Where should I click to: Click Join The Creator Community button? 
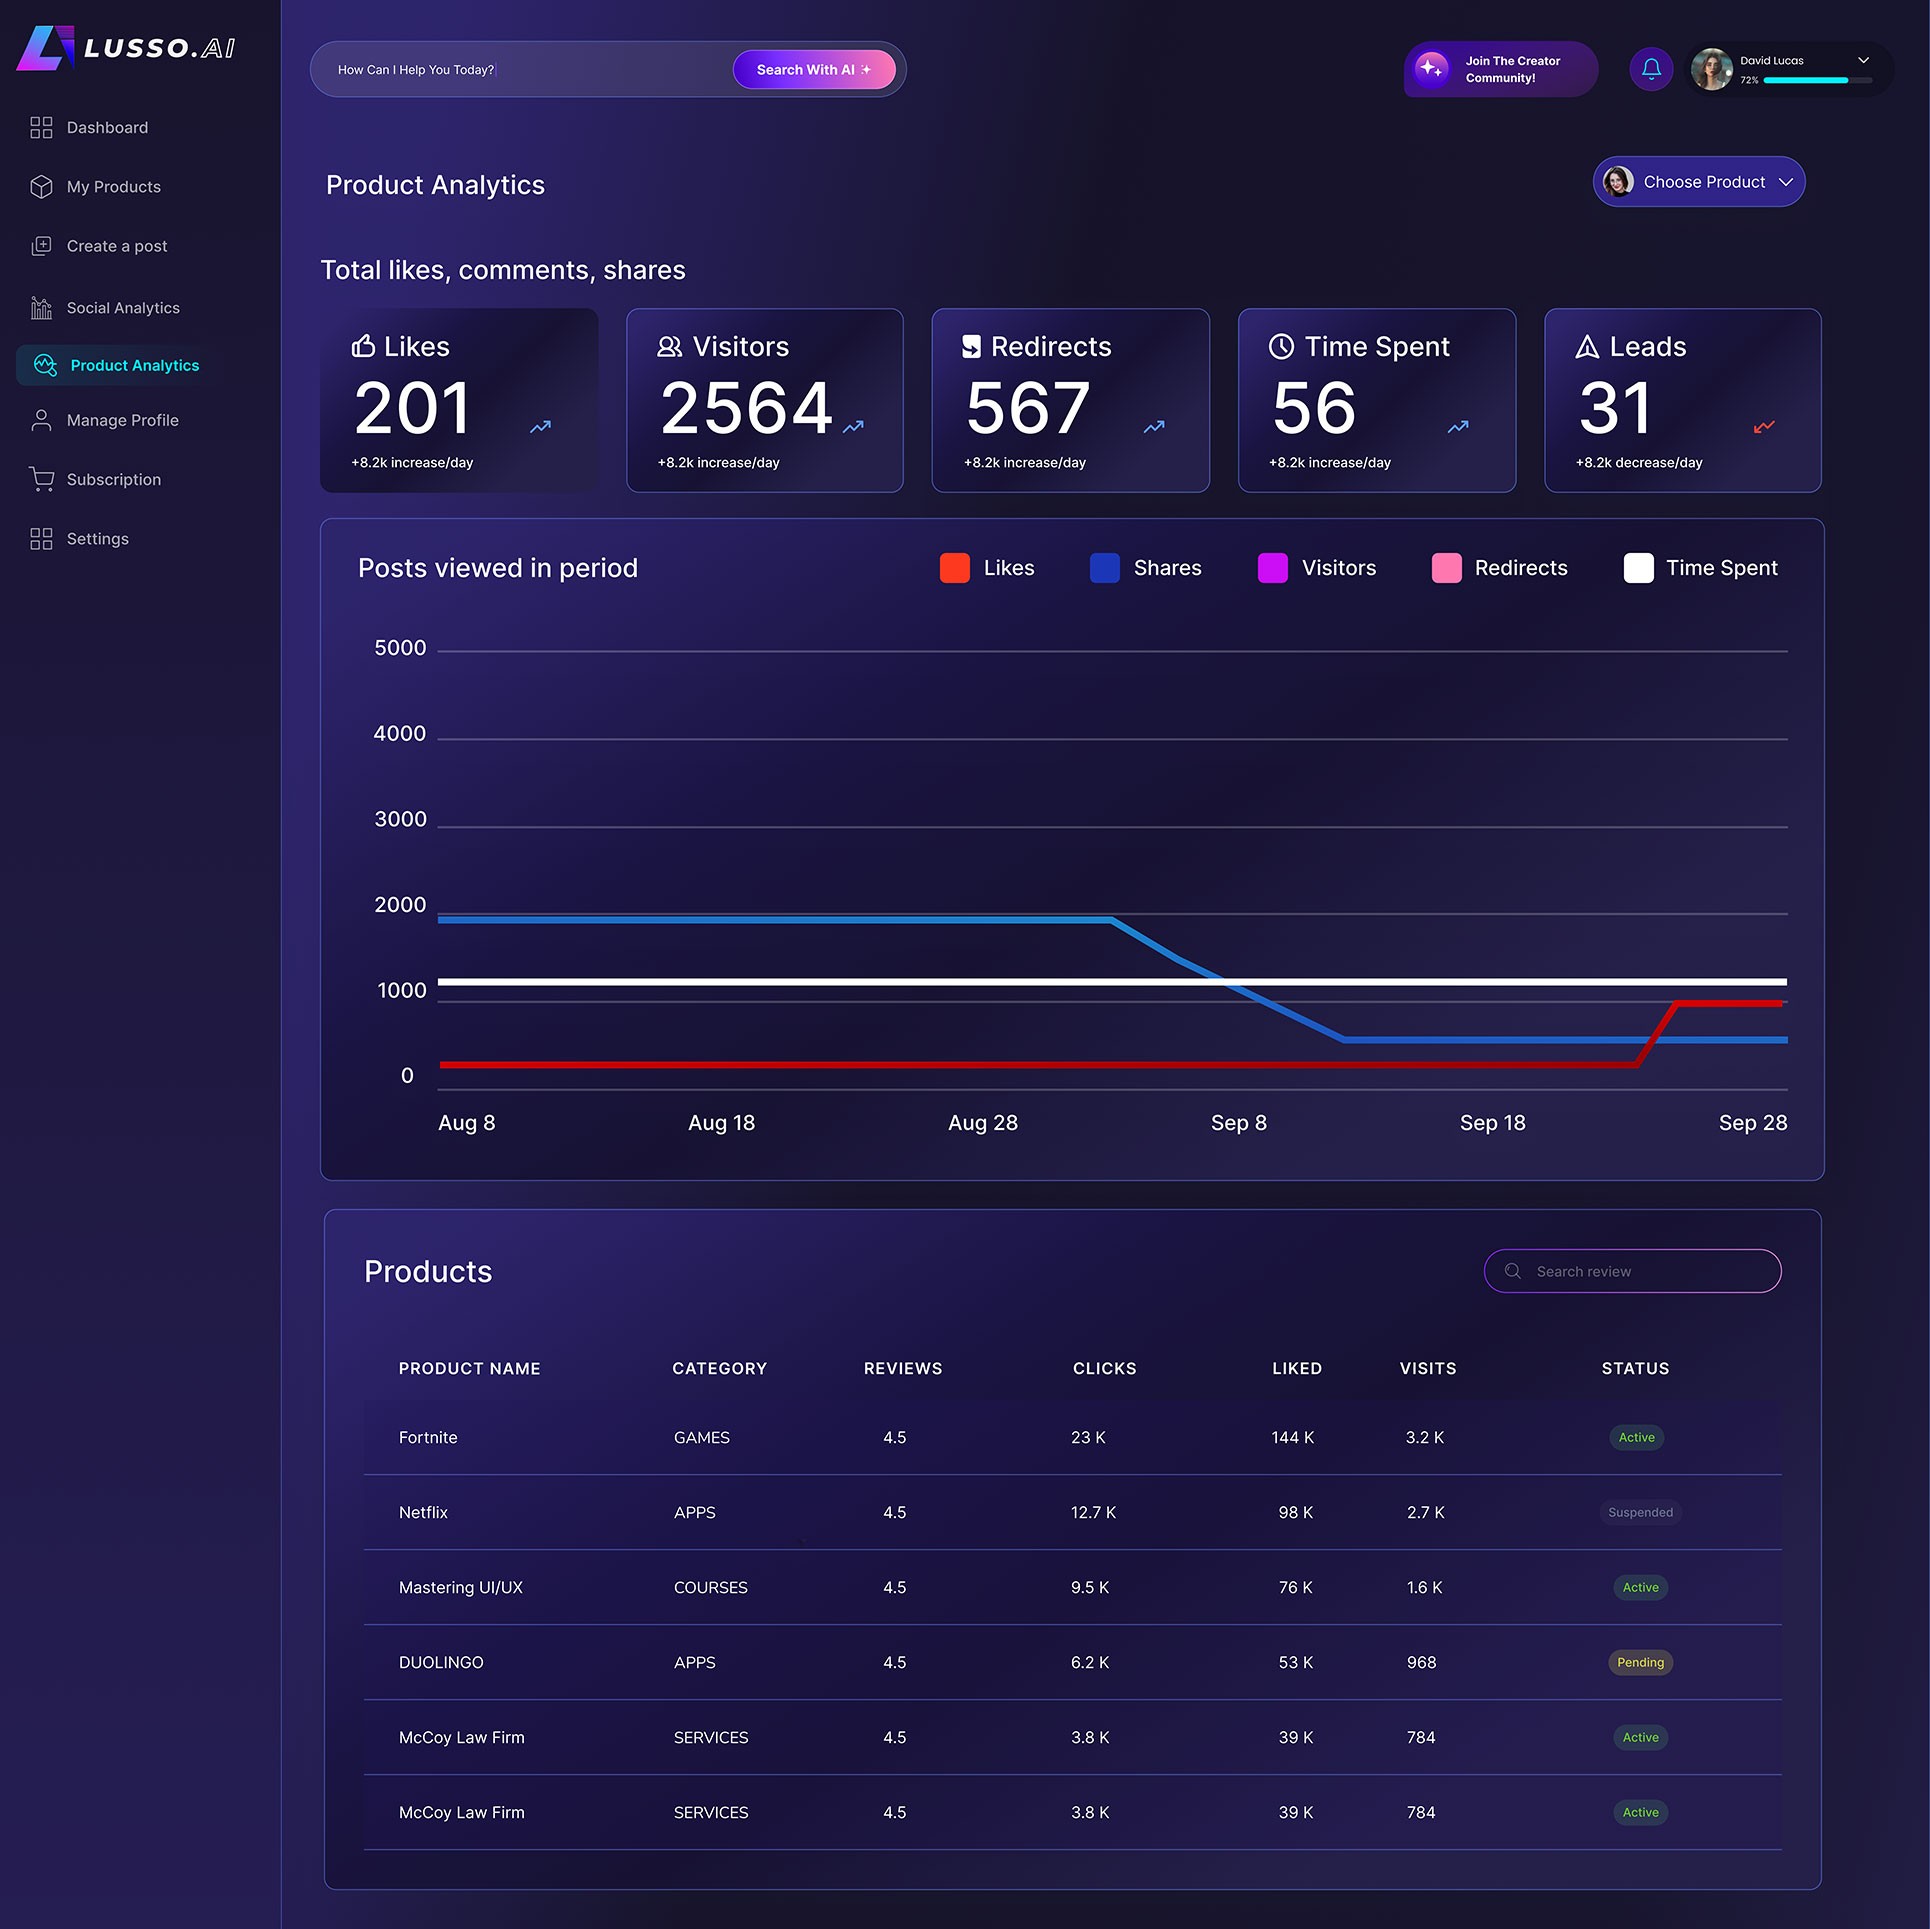pyautogui.click(x=1511, y=69)
